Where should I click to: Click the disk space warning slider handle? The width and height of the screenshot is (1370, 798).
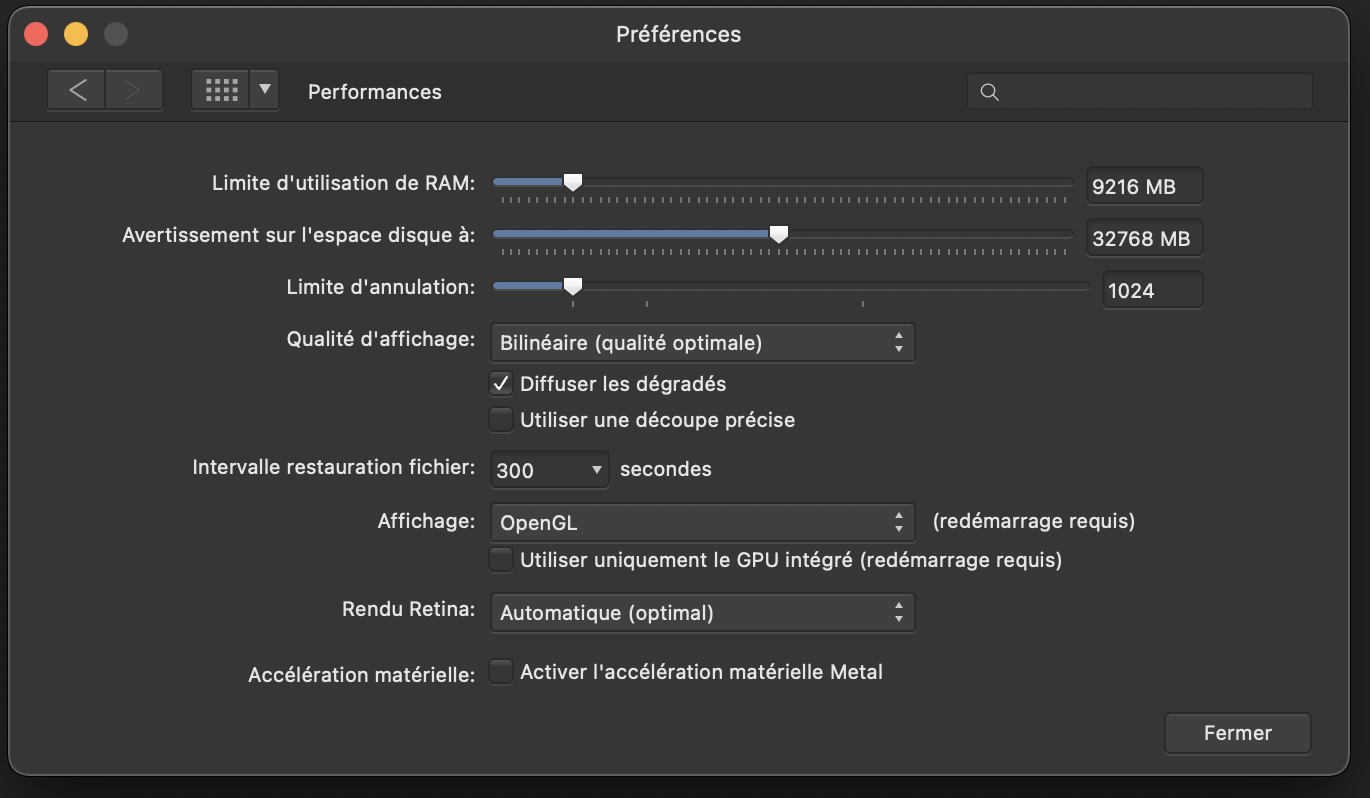778,234
